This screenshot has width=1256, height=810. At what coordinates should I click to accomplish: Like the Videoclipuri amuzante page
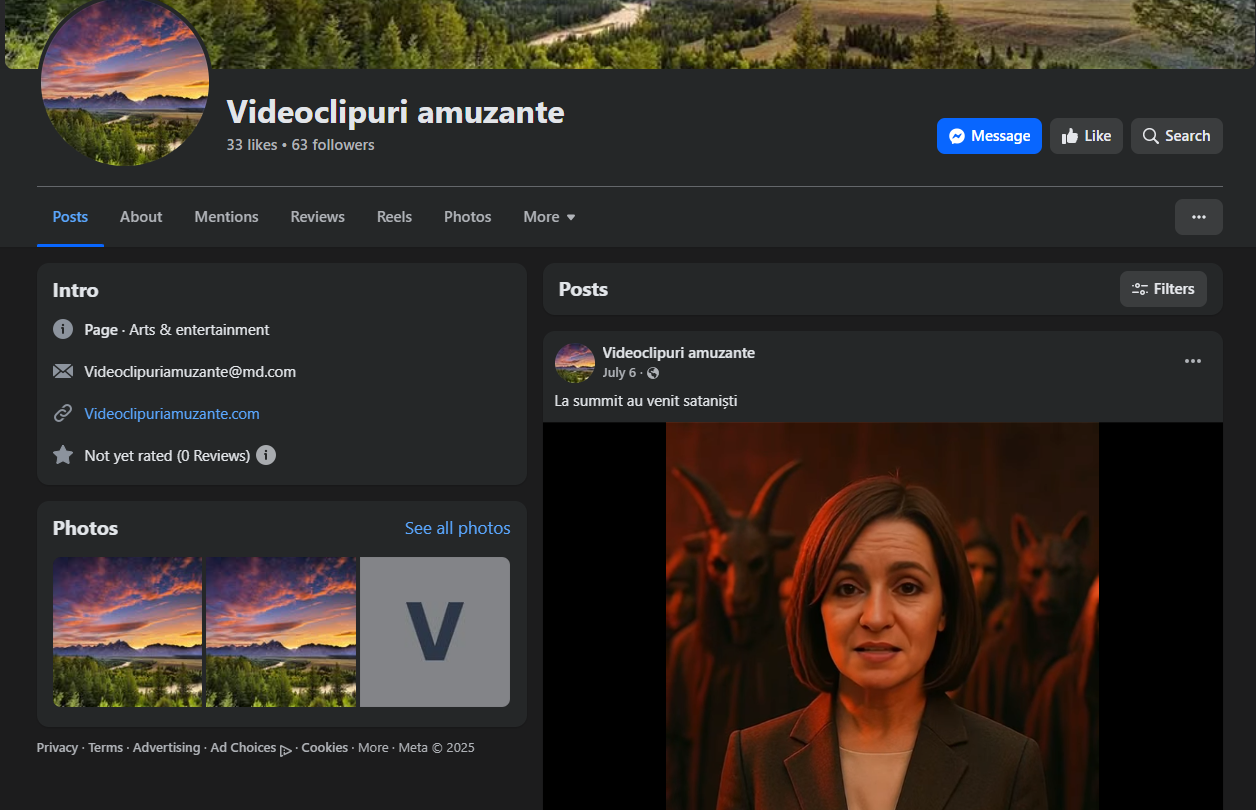click(x=1086, y=136)
